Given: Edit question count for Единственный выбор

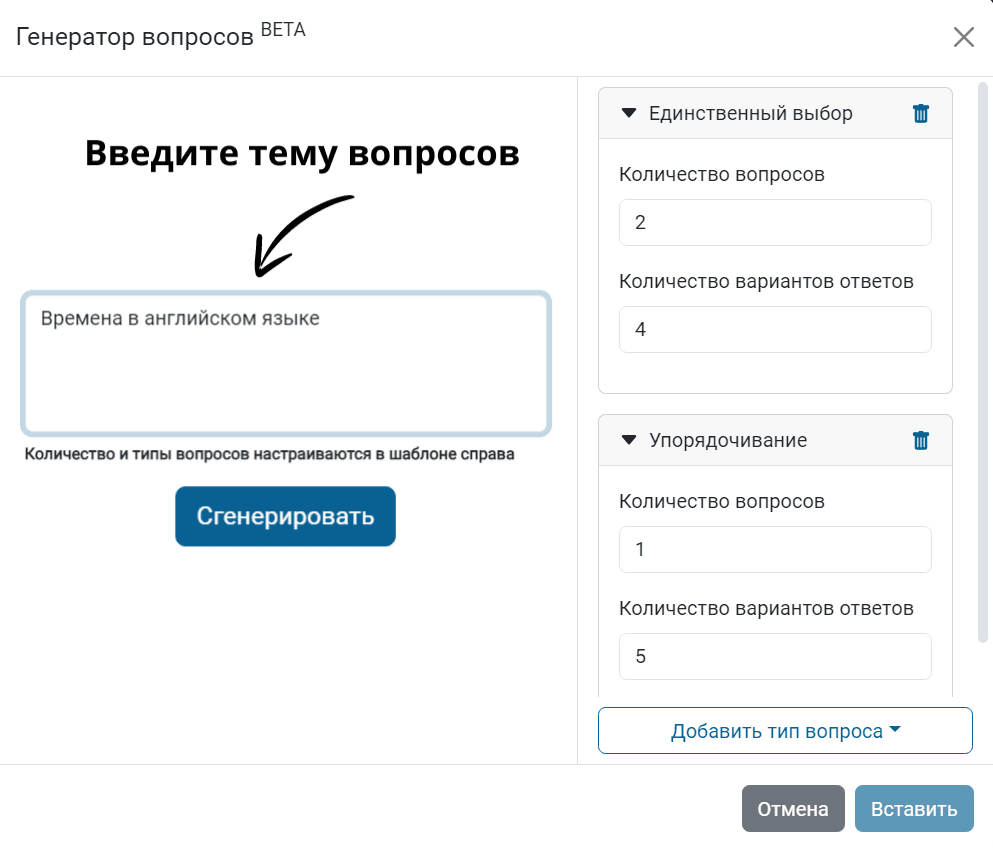Looking at the screenshot, I should pyautogui.click(x=775, y=222).
